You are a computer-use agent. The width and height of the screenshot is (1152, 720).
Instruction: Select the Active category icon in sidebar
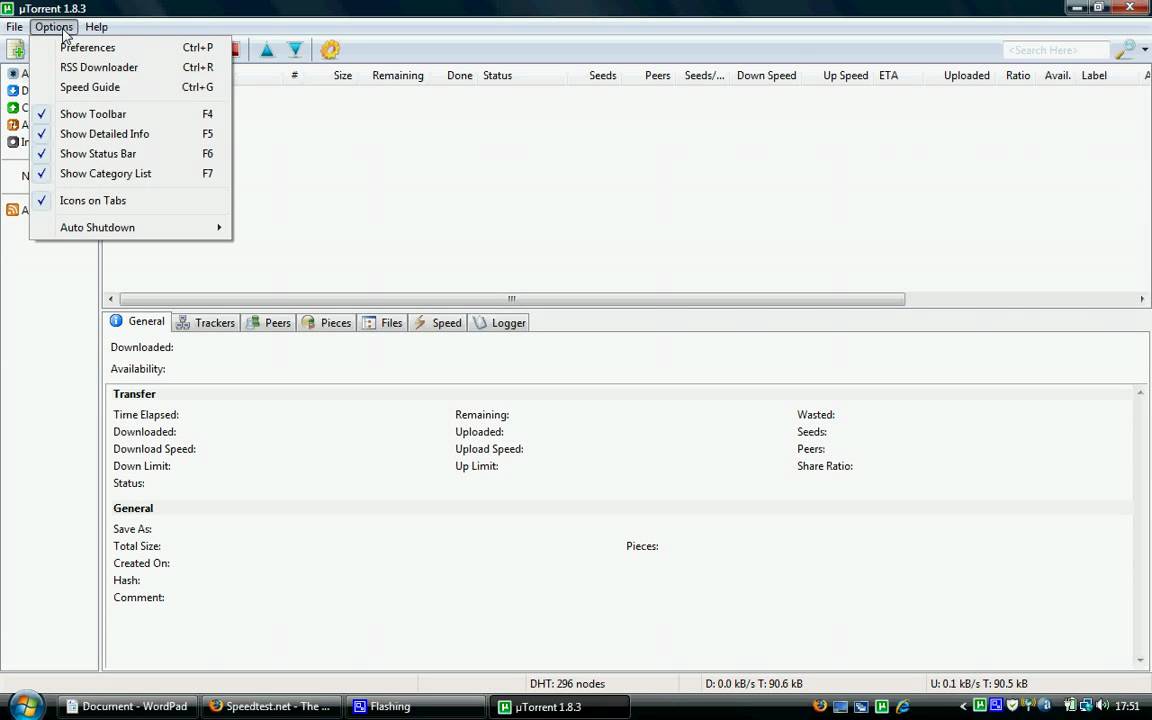12,125
